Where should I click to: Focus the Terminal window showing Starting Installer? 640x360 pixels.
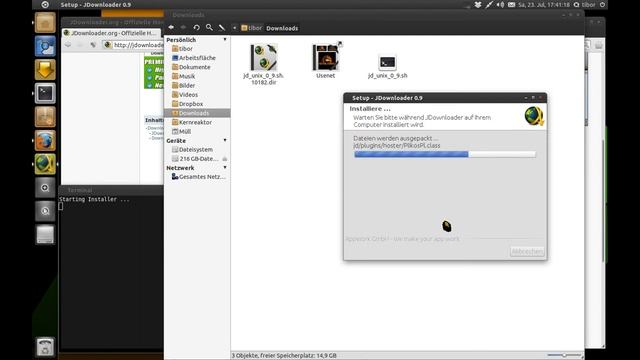tap(111, 269)
